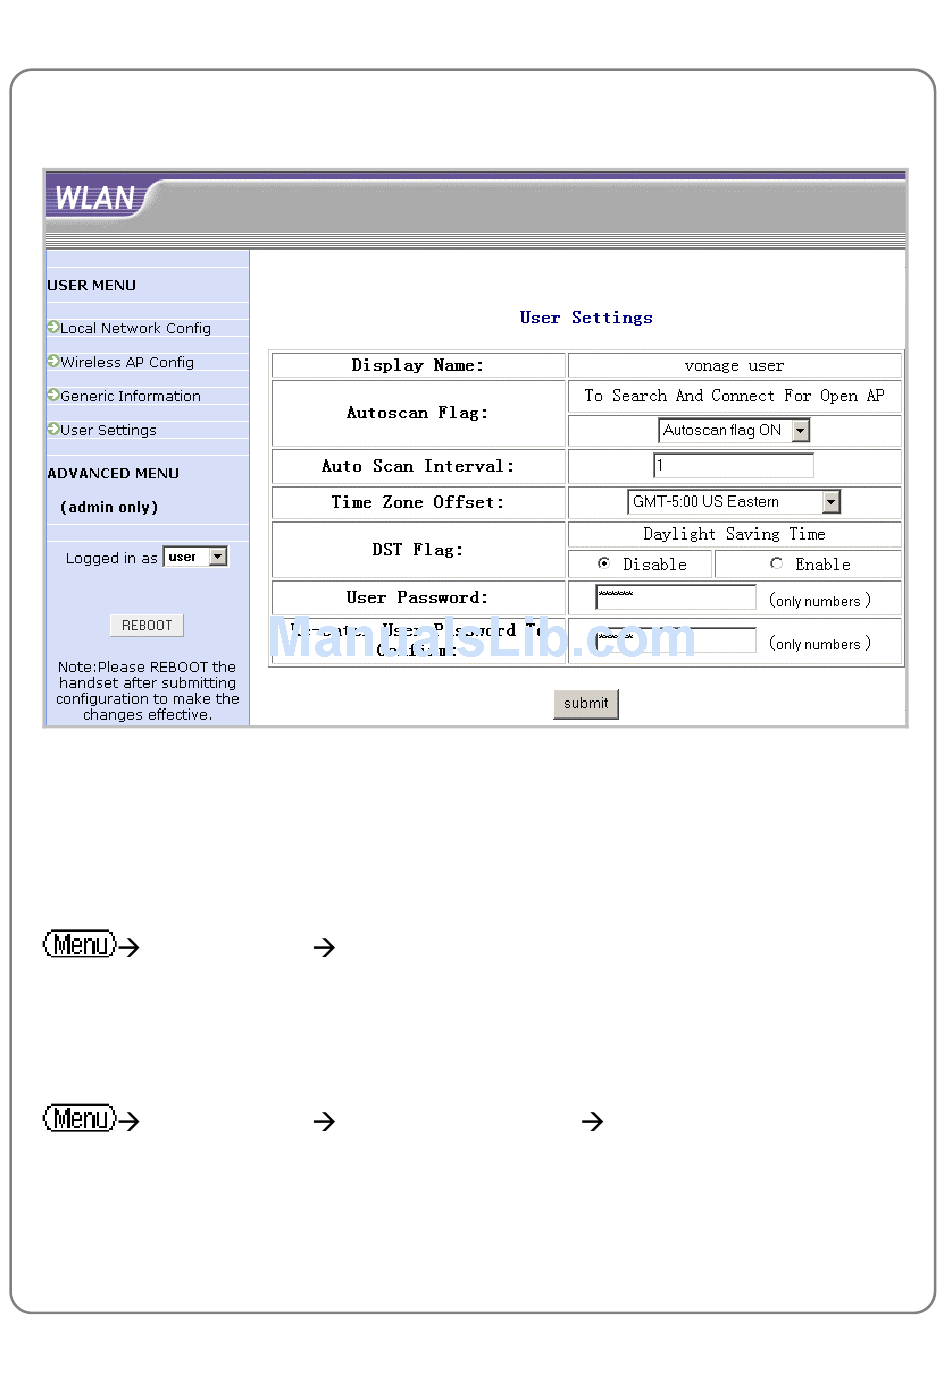The height and width of the screenshot is (1382, 950).
Task: Select Enable for Daylight Saving Time
Action: pyautogui.click(x=776, y=564)
